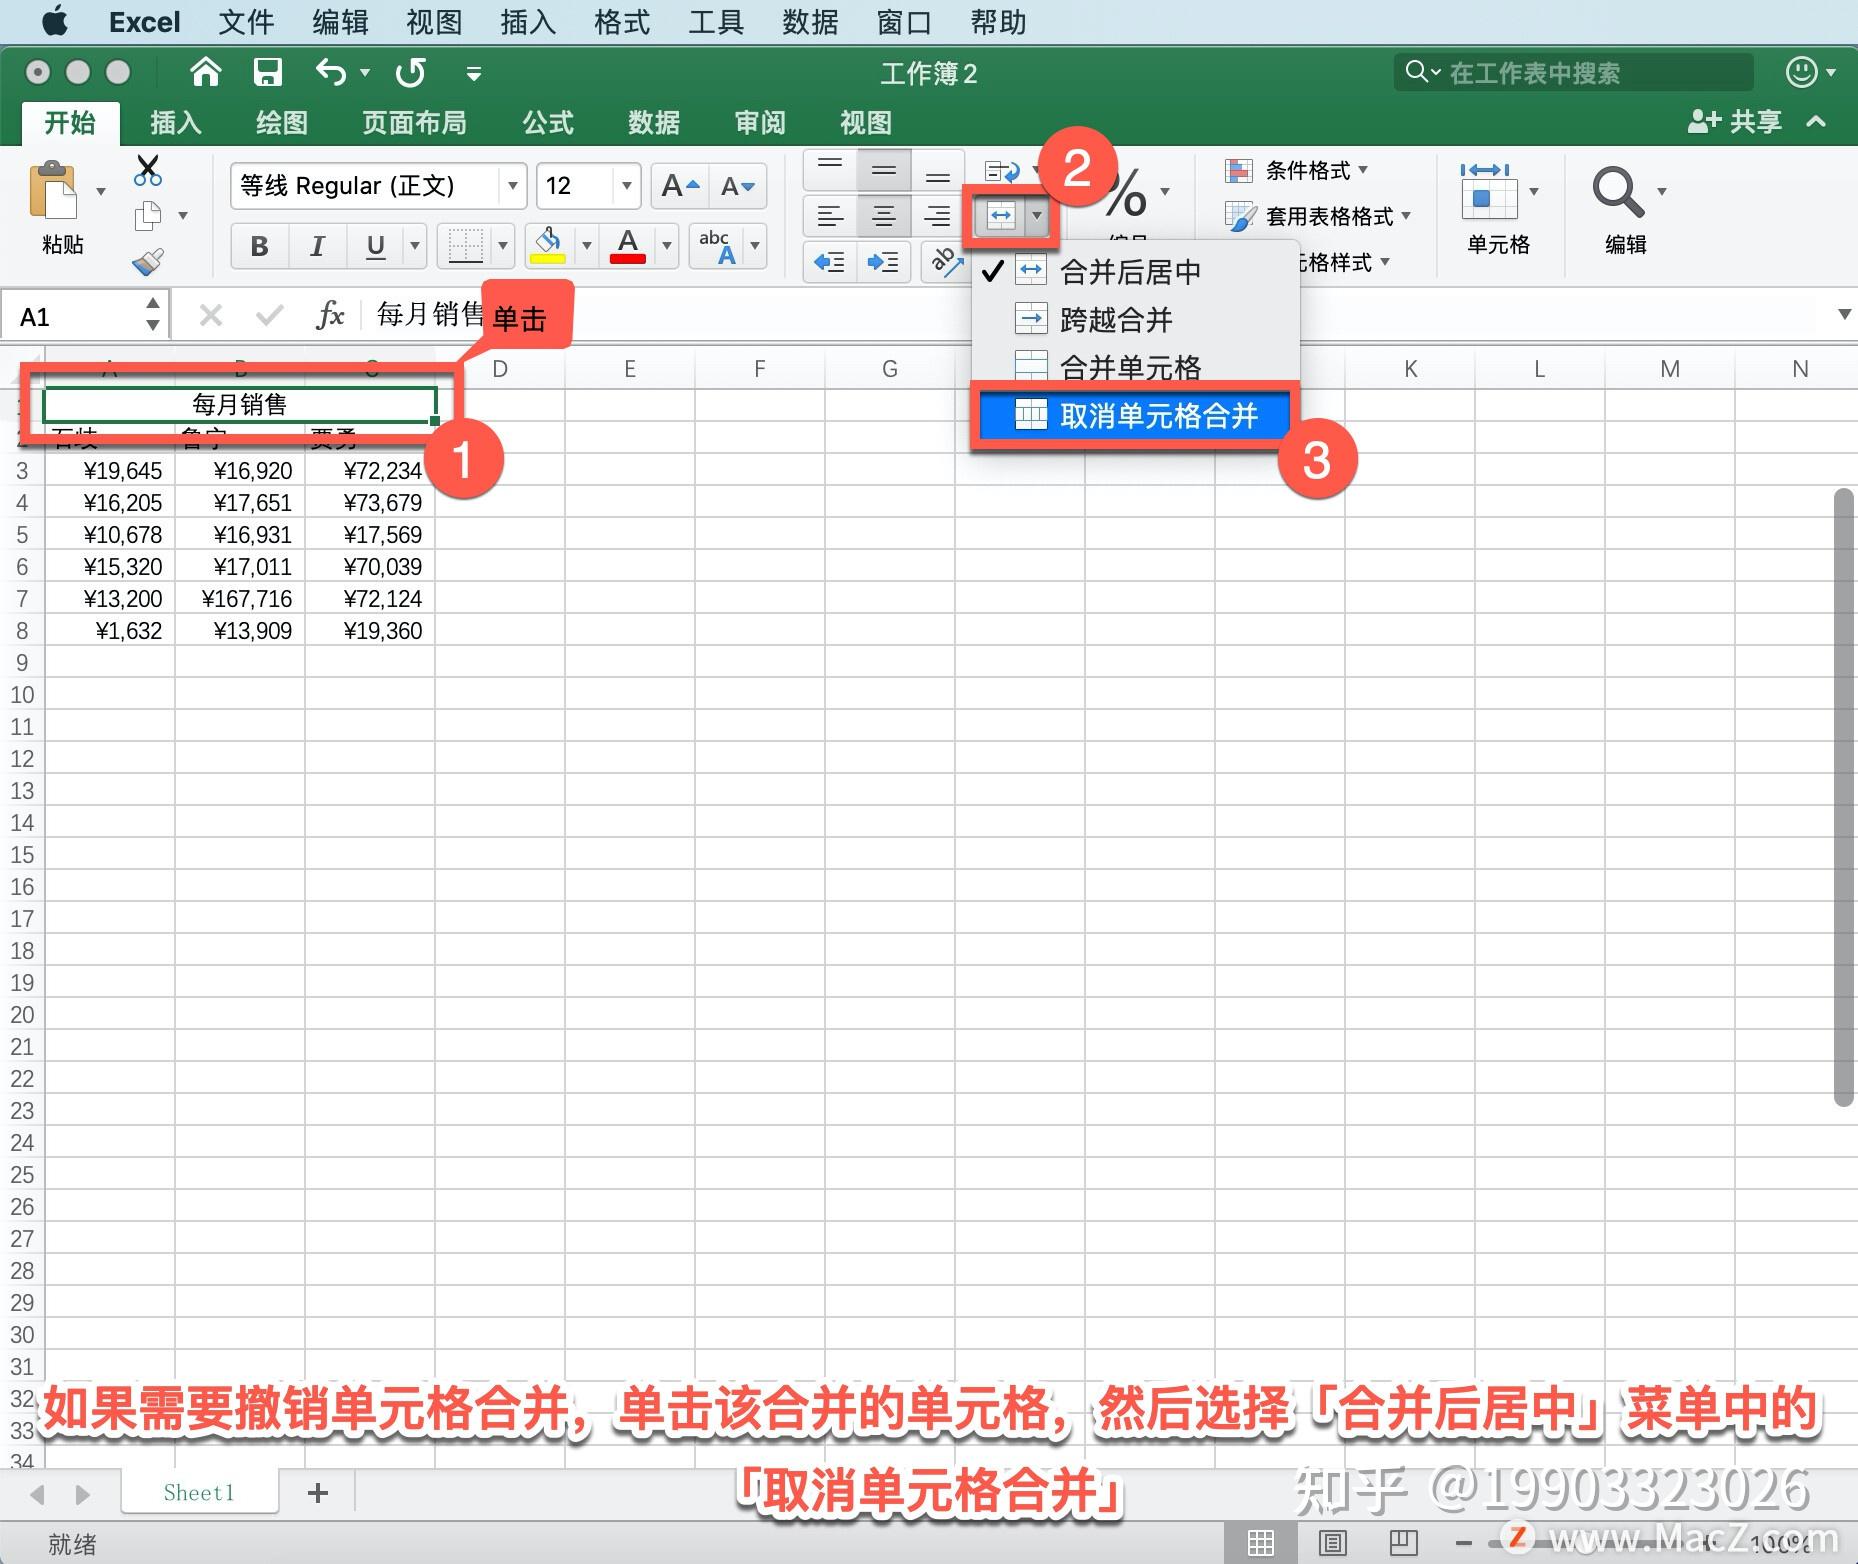The width and height of the screenshot is (1858, 1564).
Task: Align text left horizontally
Action: pyautogui.click(x=830, y=215)
